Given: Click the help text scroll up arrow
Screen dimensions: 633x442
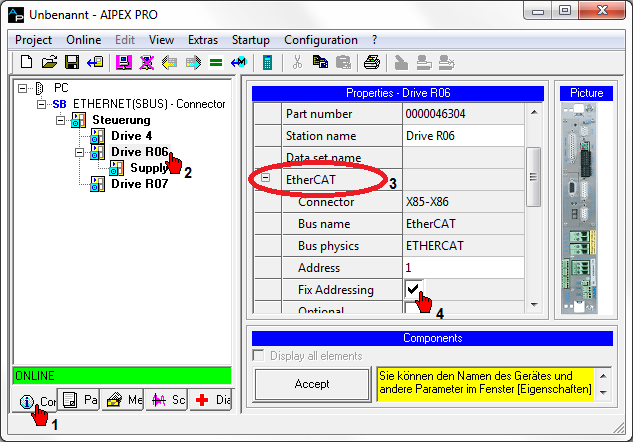Looking at the screenshot, I should [603, 376].
